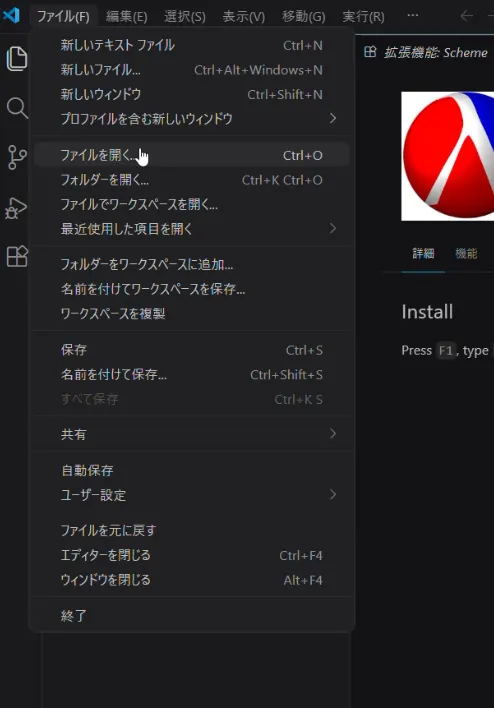Select ウィンドウを閉じる
Viewport: 494px width, 708px height.
click(x=191, y=580)
